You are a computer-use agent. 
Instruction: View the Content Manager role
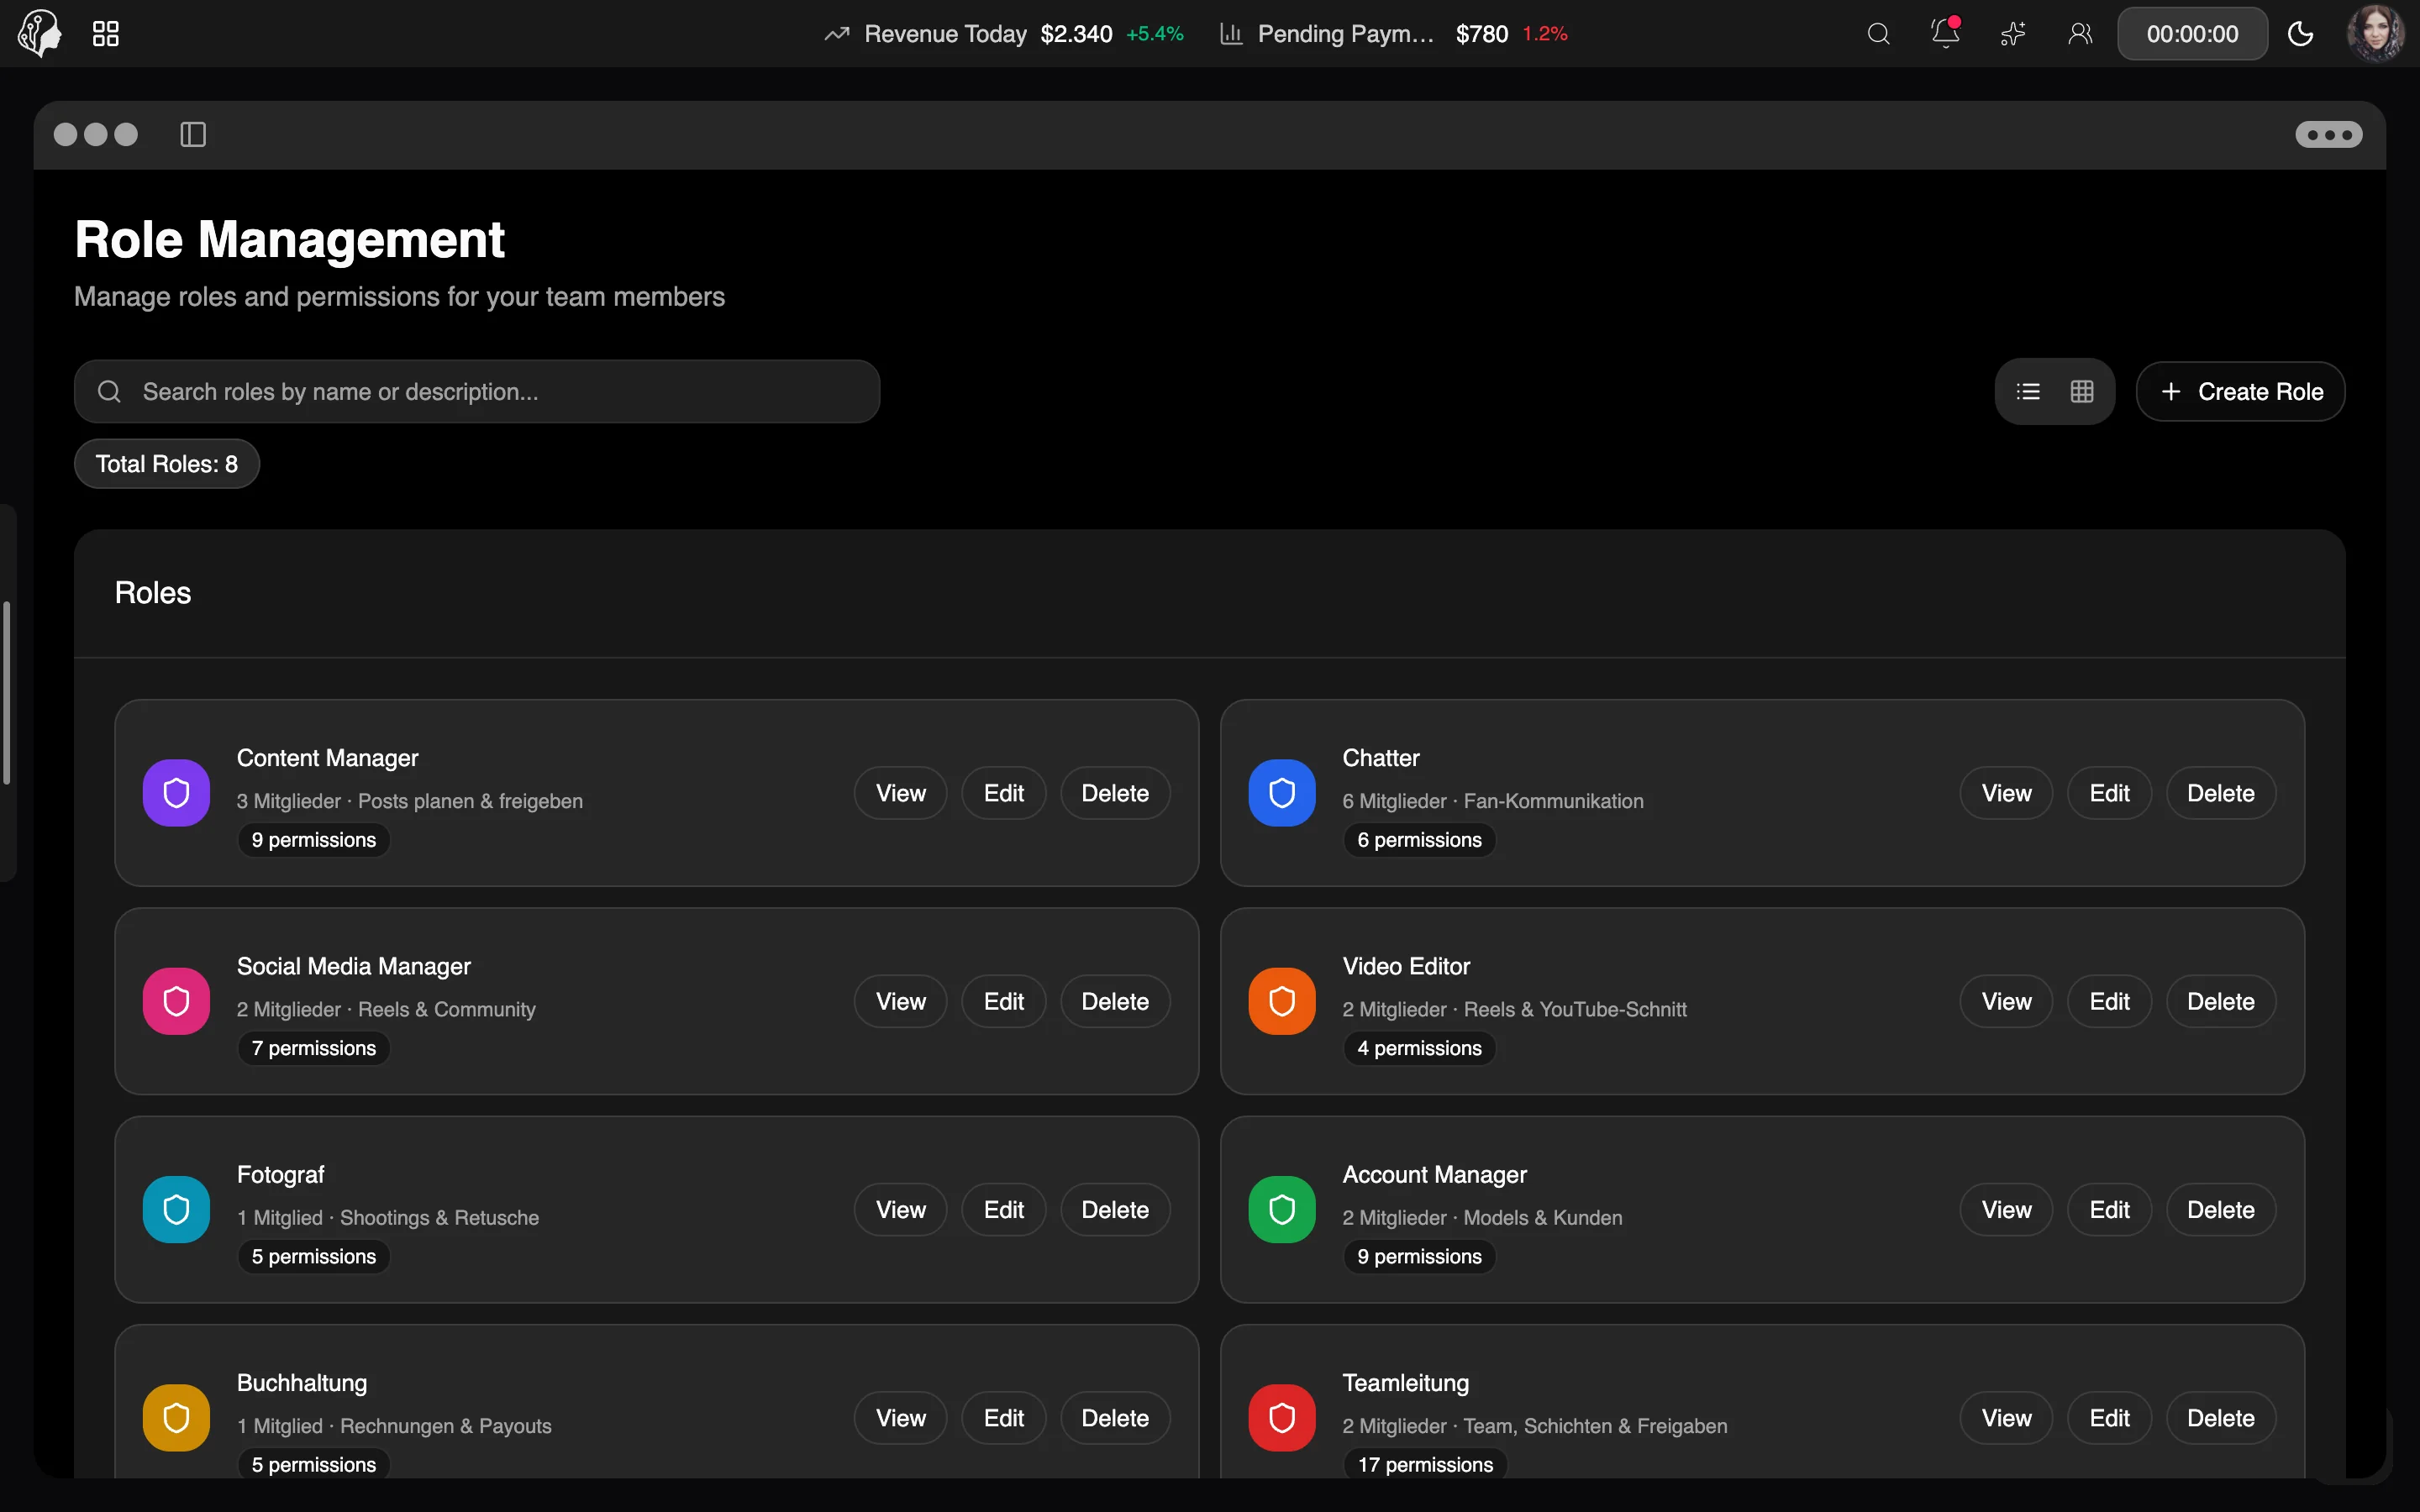pos(900,793)
